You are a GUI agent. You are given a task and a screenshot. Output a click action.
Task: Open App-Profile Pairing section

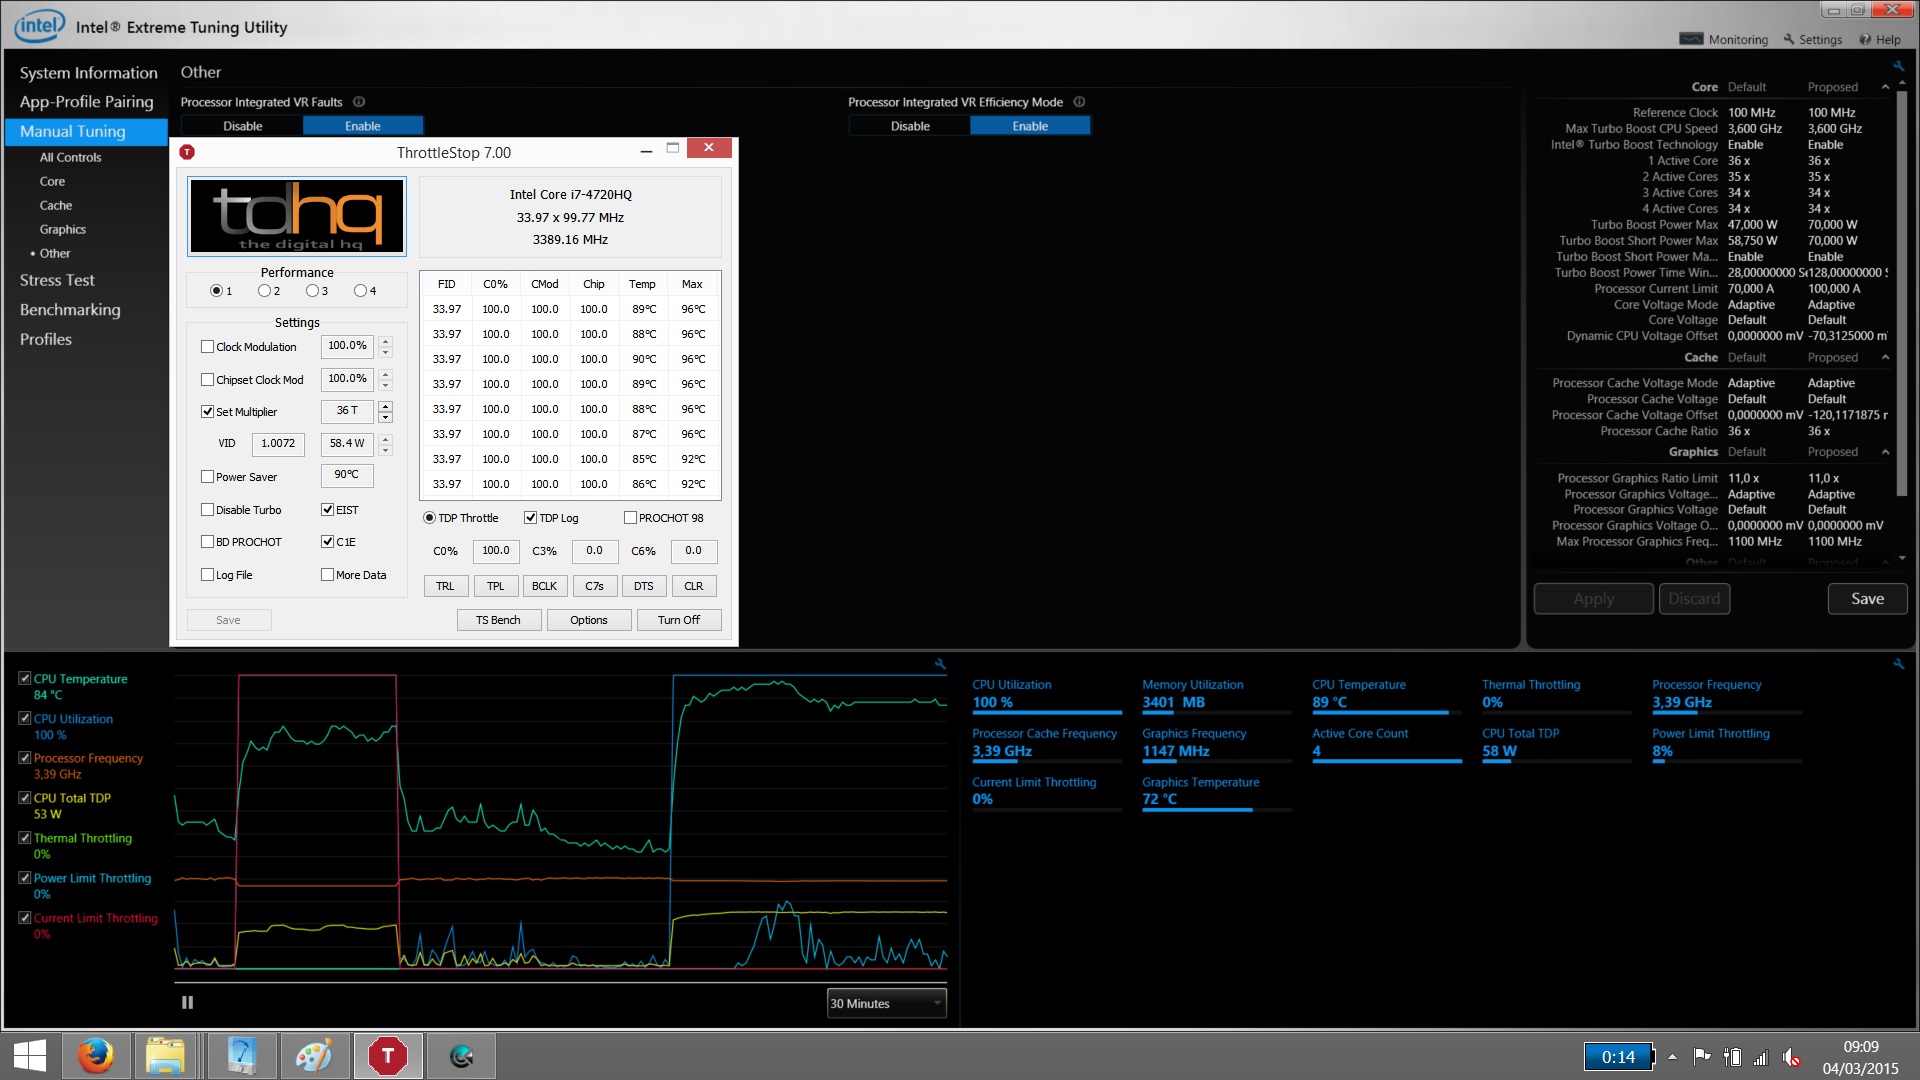tap(86, 102)
